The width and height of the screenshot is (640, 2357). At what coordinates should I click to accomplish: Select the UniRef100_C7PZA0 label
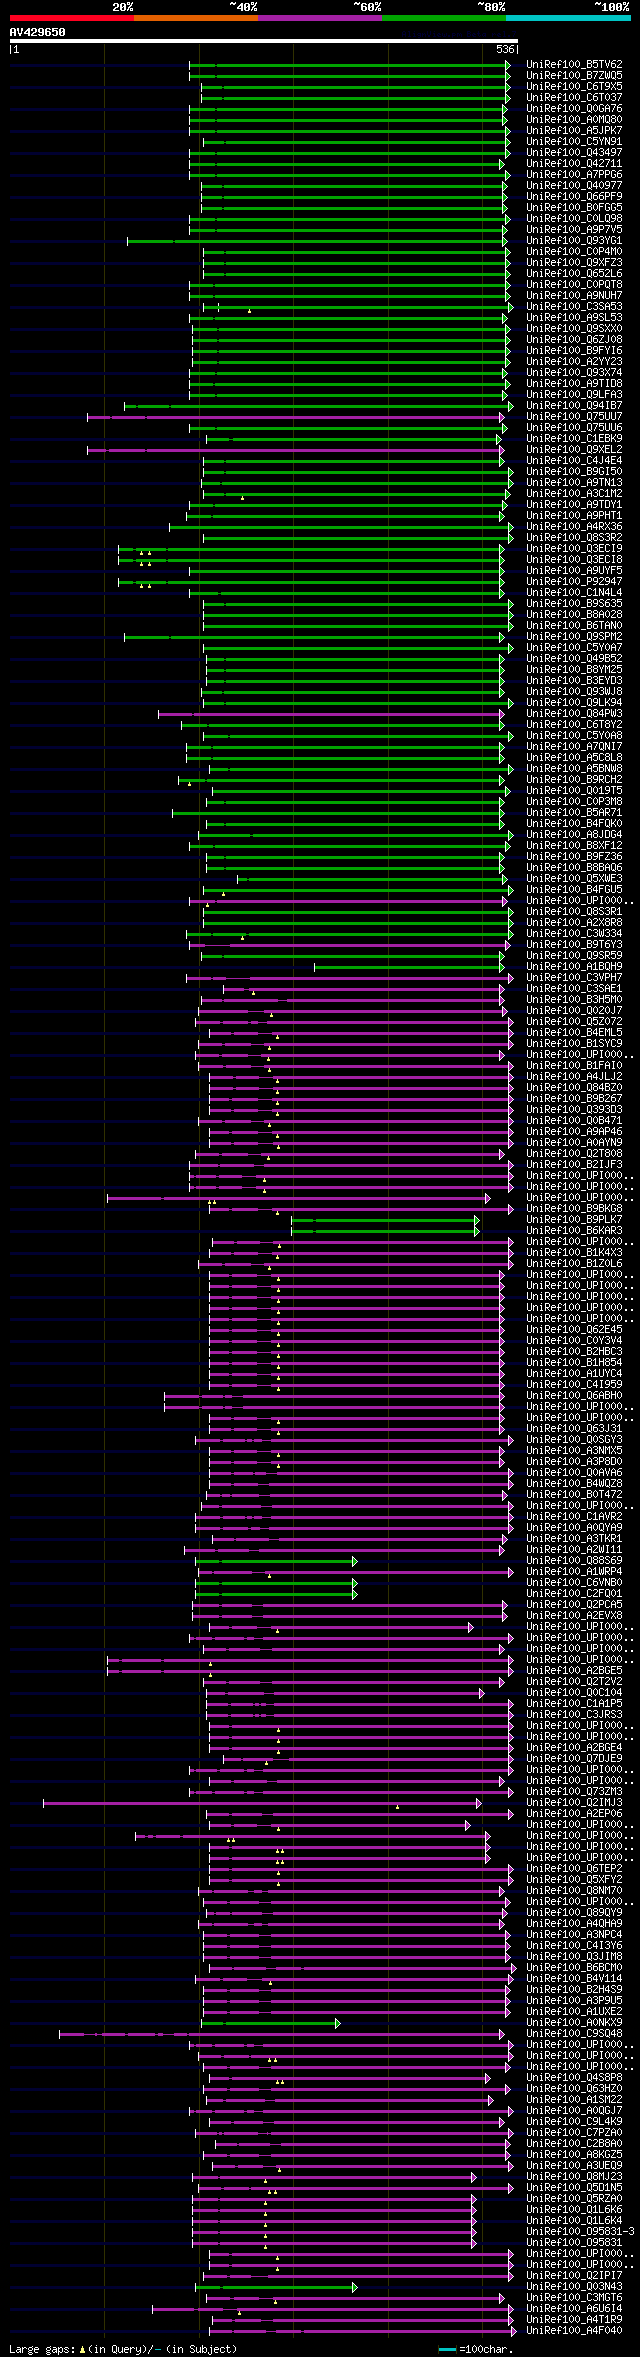coord(574,2133)
